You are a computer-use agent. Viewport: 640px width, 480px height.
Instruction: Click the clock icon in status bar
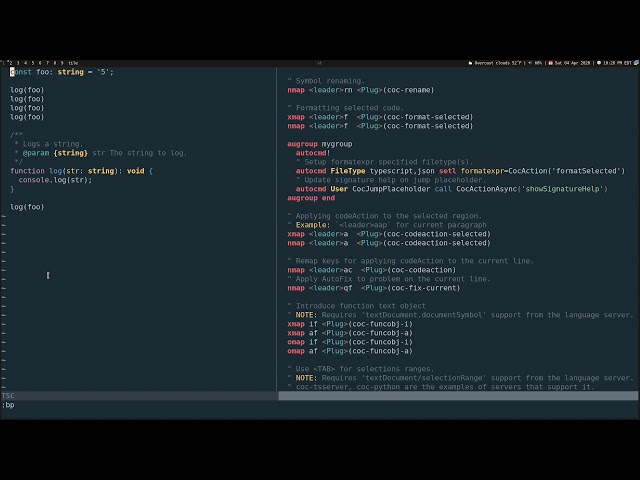[x=599, y=63]
